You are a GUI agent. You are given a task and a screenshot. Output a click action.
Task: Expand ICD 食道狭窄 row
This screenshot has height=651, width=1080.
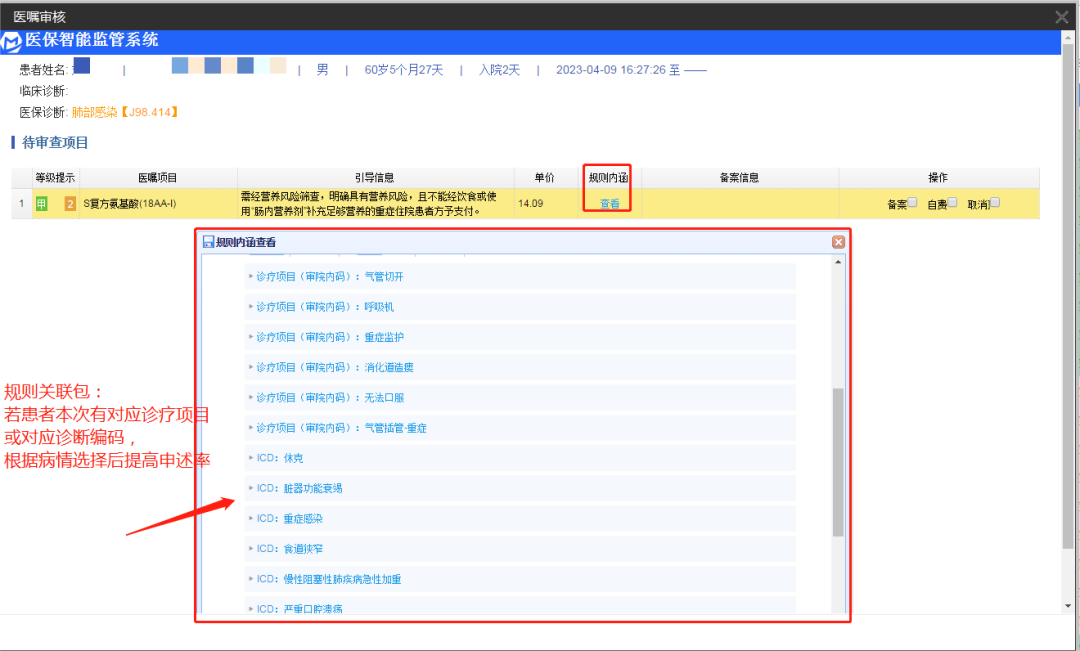pyautogui.click(x=520, y=549)
